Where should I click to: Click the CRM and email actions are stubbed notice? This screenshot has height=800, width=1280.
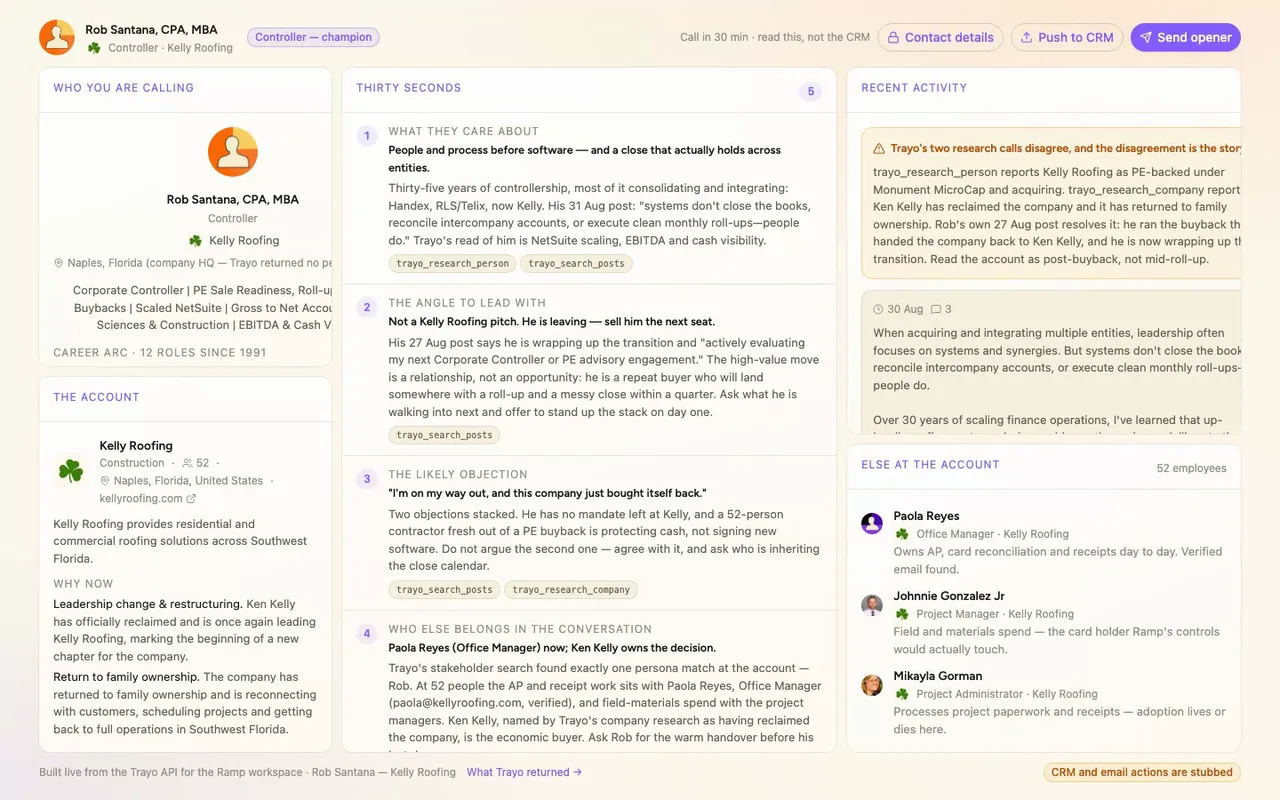pos(1142,772)
